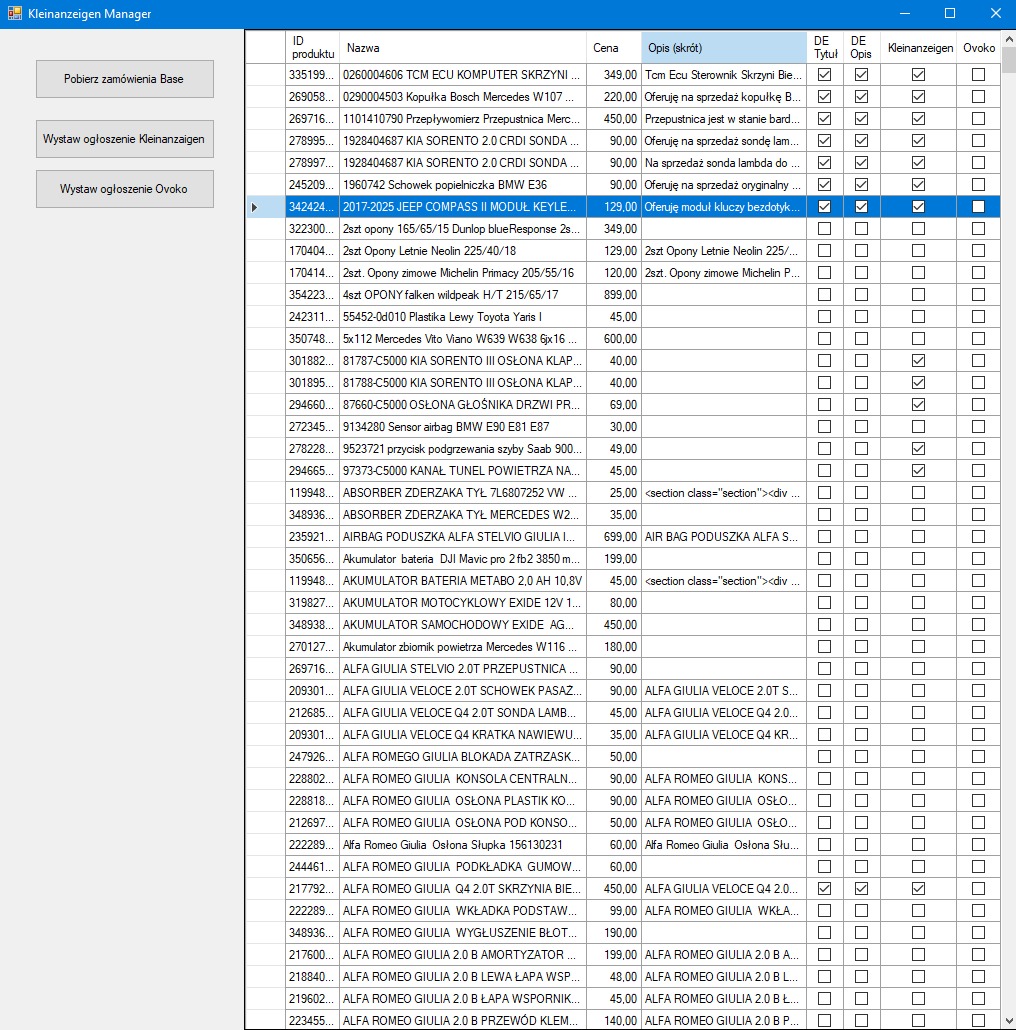Image resolution: width=1016 pixels, height=1030 pixels.
Task: Click price 899,00 of falken wildpeak row
Action: [613, 295]
